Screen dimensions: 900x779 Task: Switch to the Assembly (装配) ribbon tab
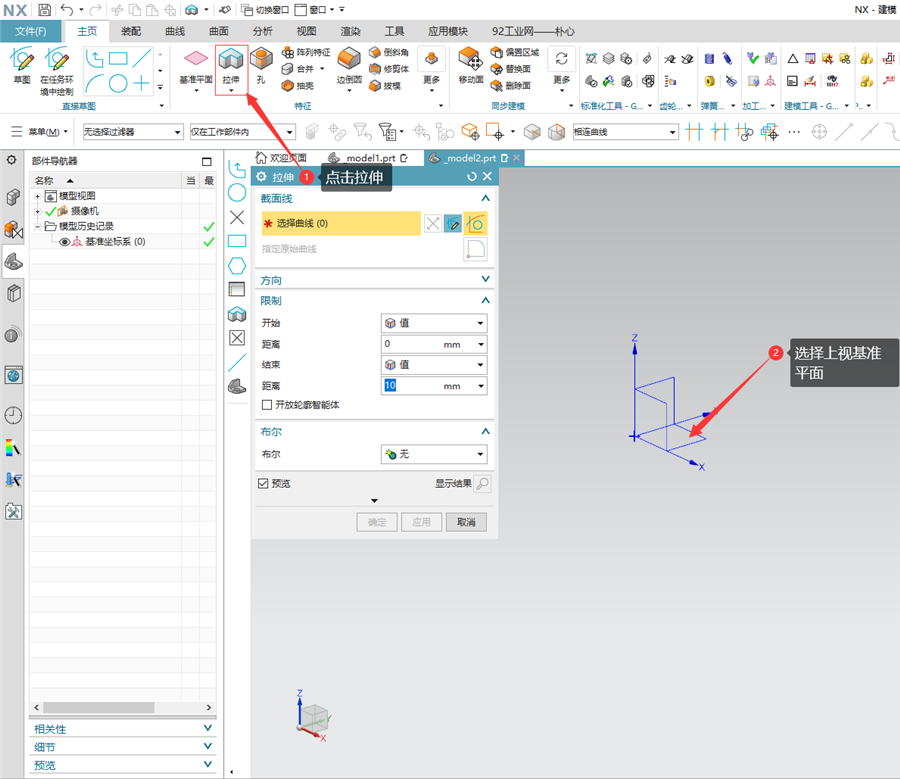pos(131,31)
